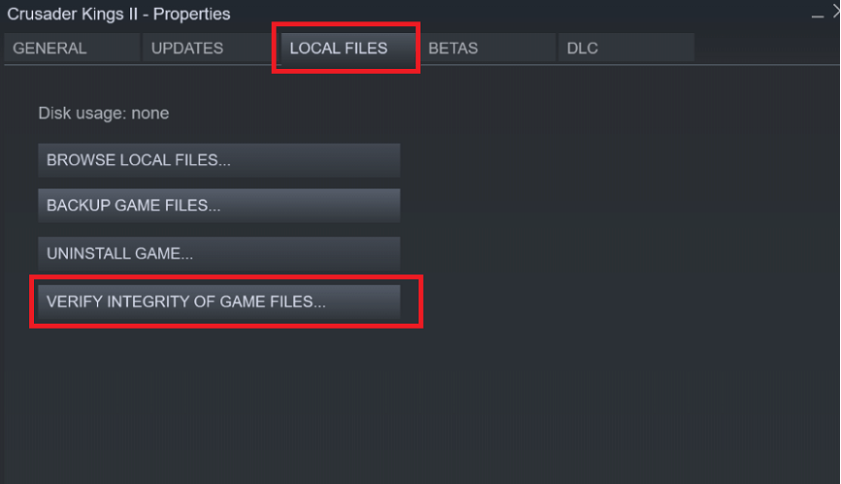This screenshot has height=484, width=841.
Task: View downloadable content settings tab
Action: (626, 48)
